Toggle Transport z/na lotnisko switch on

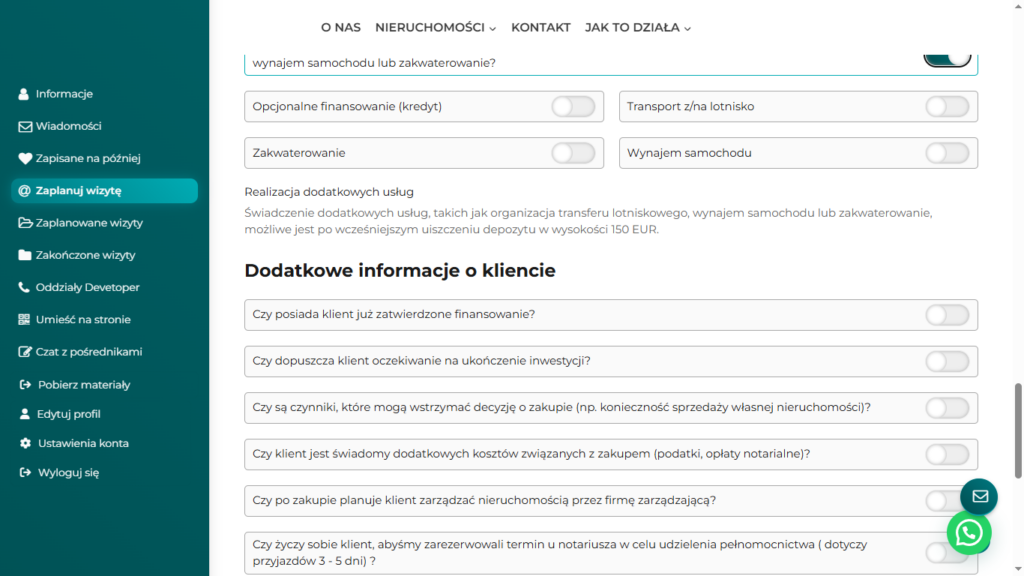click(947, 107)
